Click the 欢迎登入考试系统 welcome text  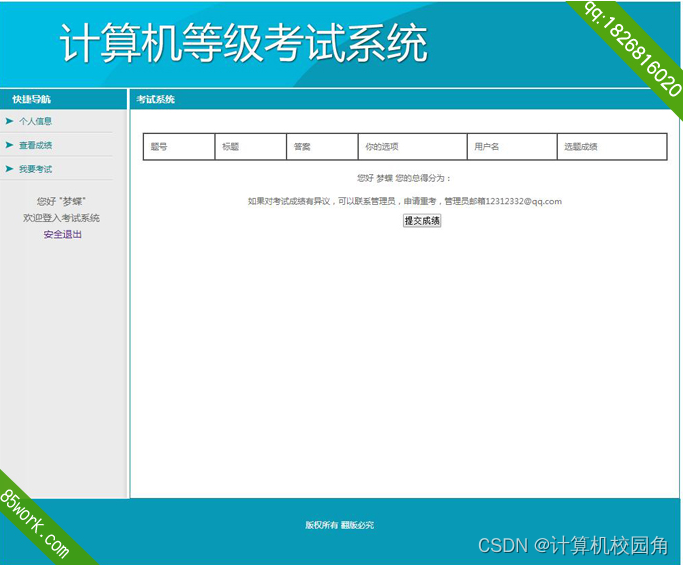click(x=61, y=218)
